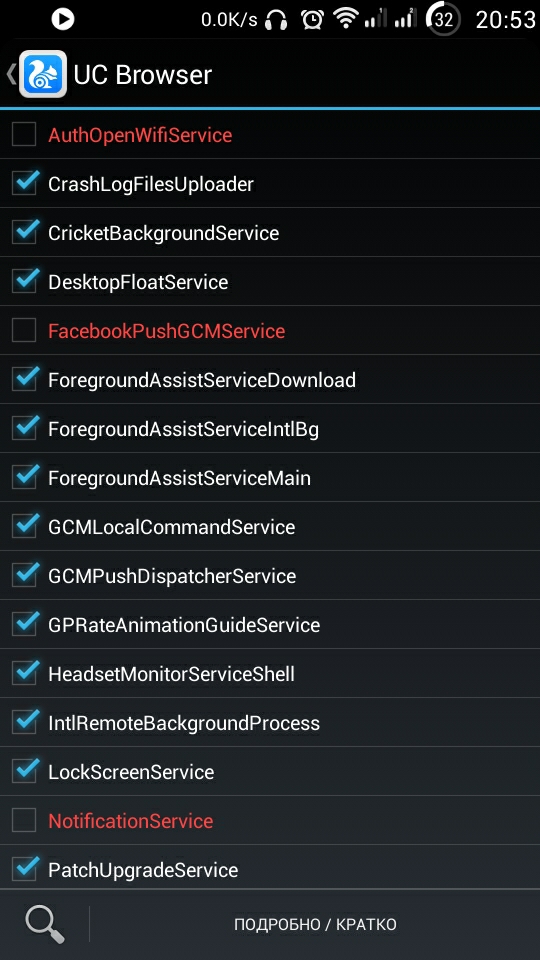Screen dimensions: 540x960
Task: Tap the headphones status icon
Action: click(277, 20)
